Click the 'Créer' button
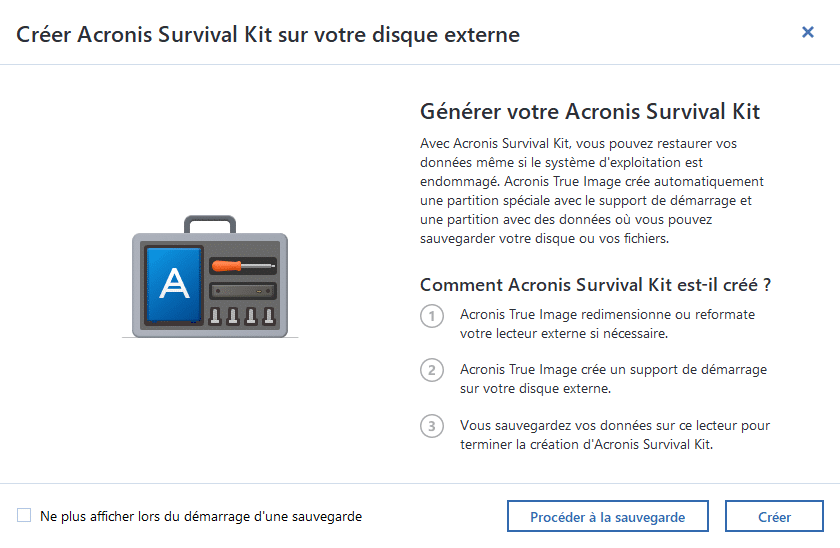The width and height of the screenshot is (840, 548). [774, 517]
